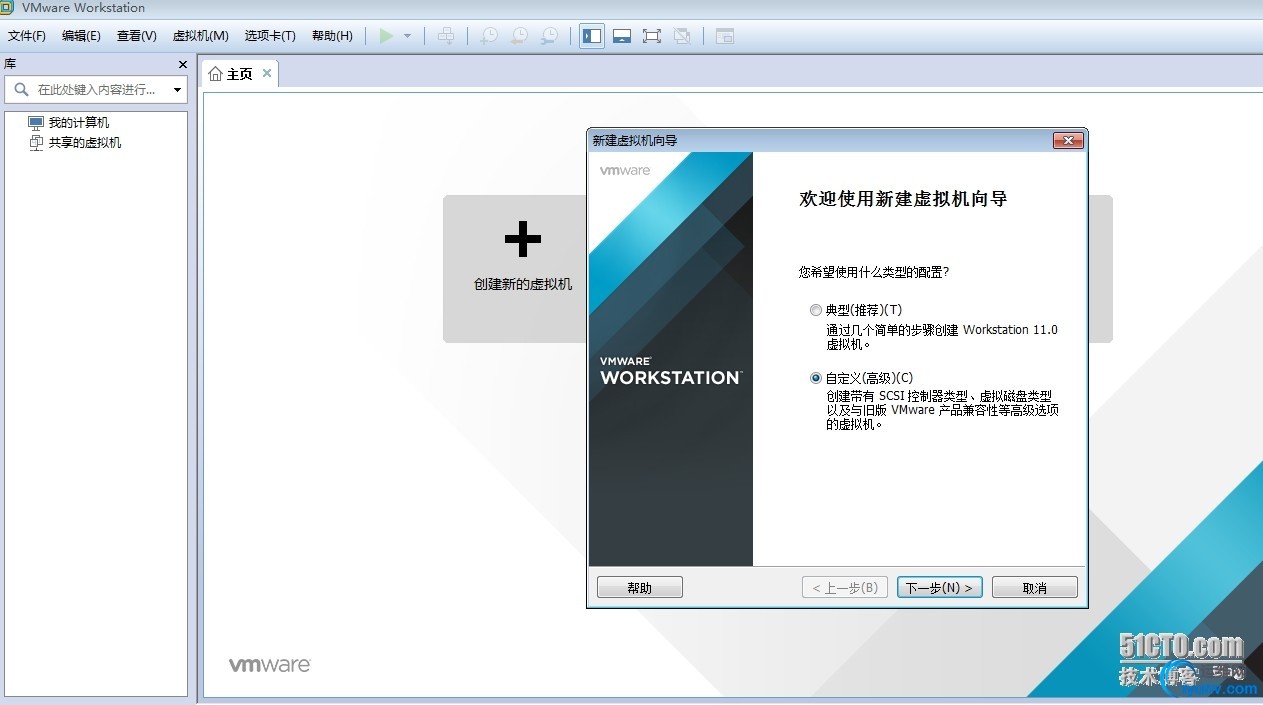Click the Unity mode toolbar icon

click(x=682, y=36)
